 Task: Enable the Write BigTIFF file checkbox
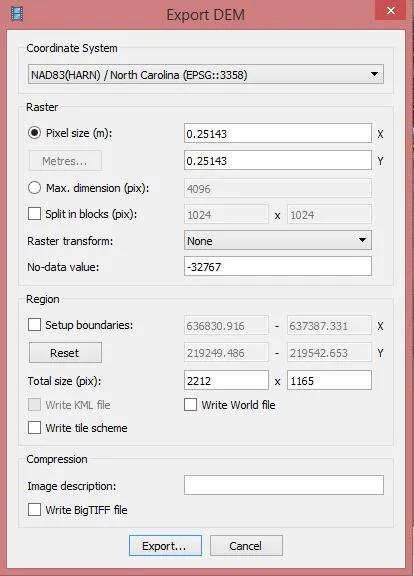coord(34,510)
